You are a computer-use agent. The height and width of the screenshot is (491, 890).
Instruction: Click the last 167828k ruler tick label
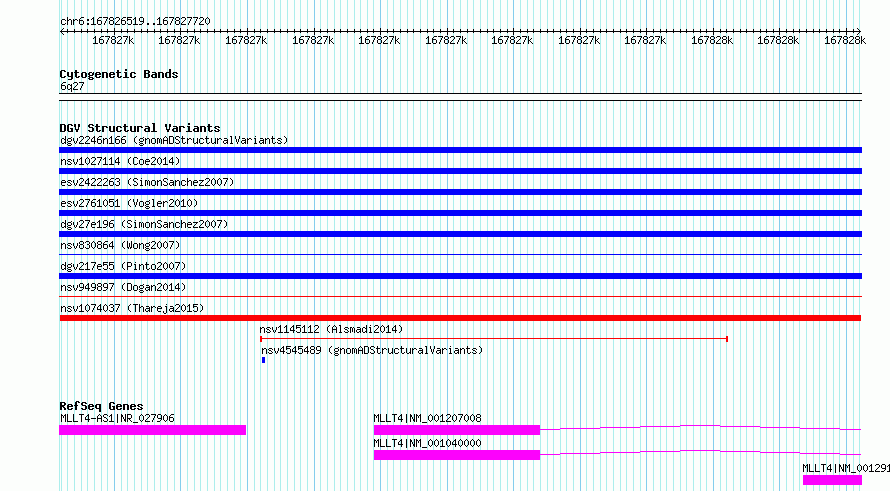[845, 40]
